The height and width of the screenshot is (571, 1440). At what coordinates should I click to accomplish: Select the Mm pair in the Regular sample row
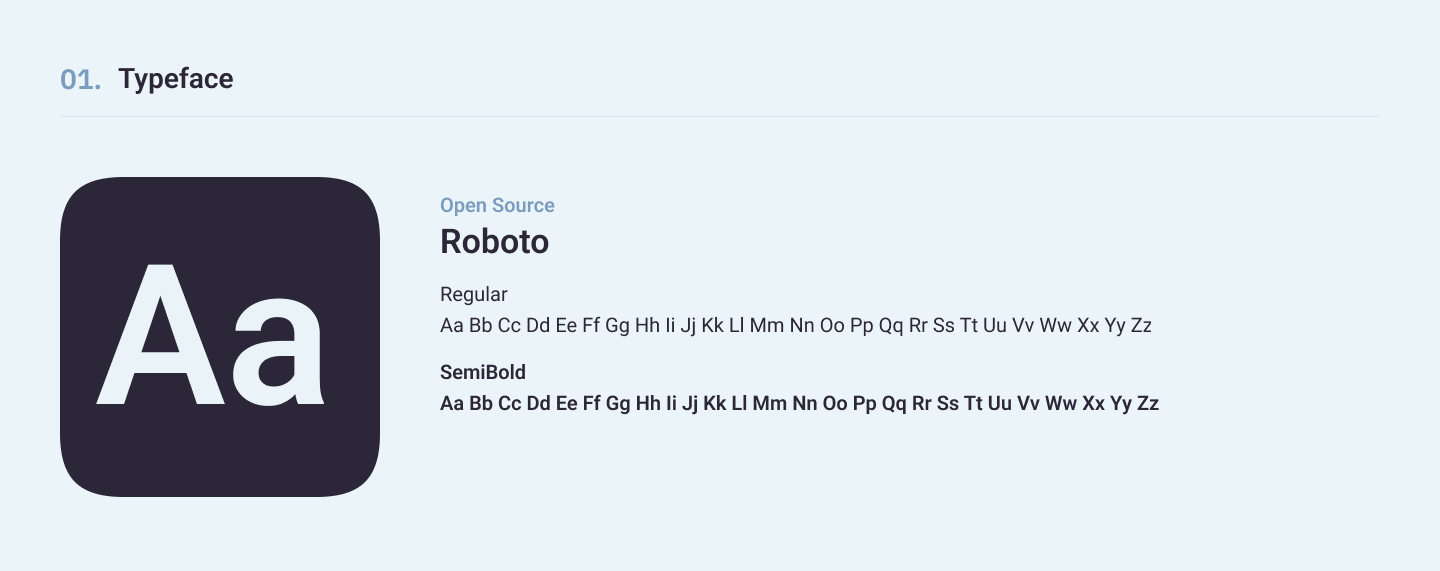[x=767, y=325]
